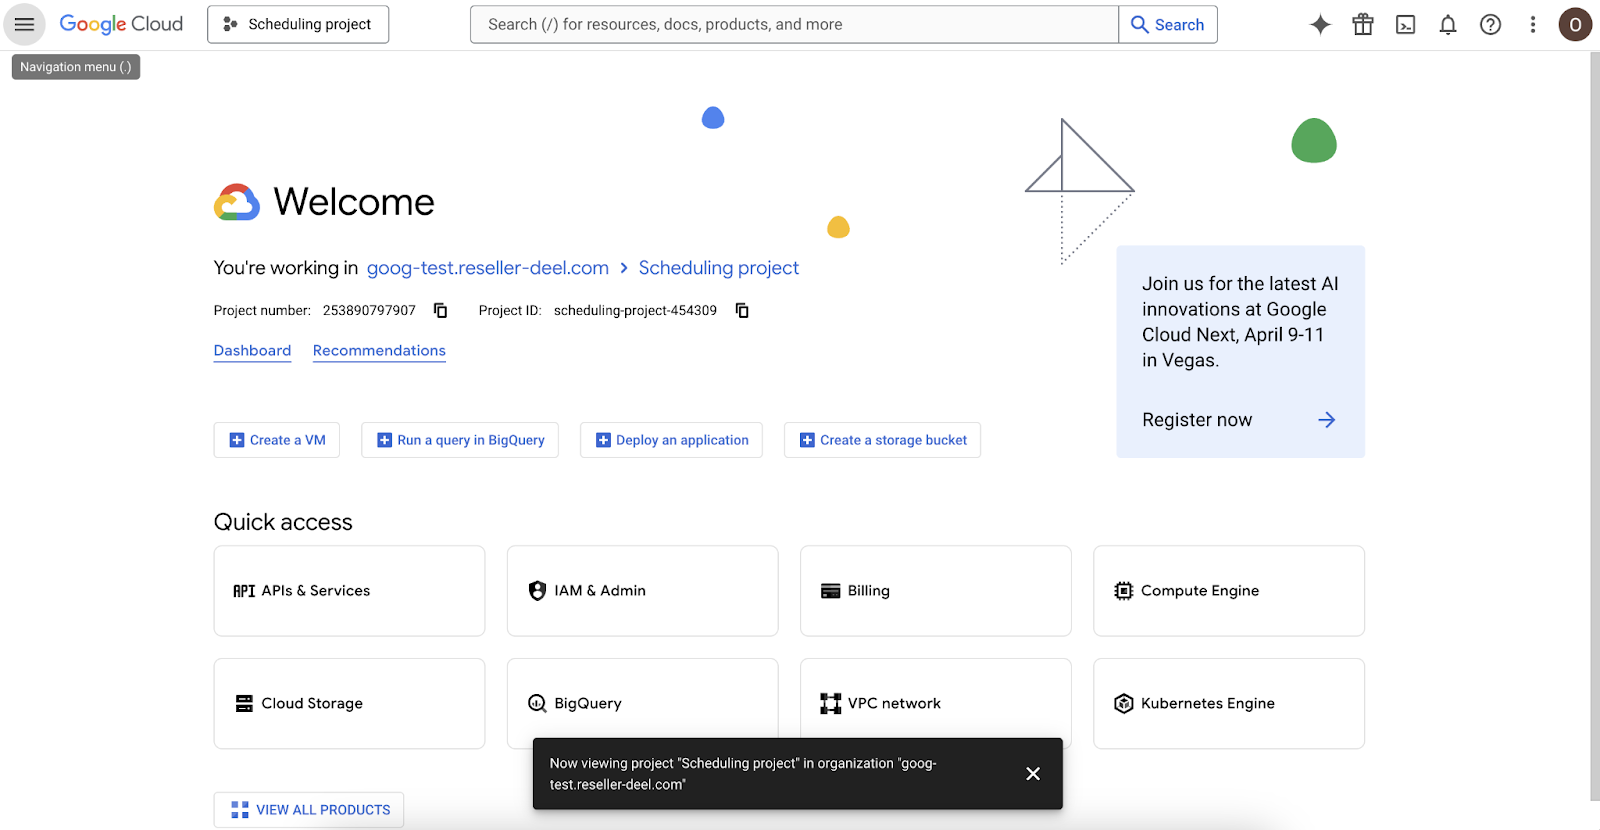The height and width of the screenshot is (830, 1600).
Task: Click project number value 253890797907
Action: click(x=369, y=311)
